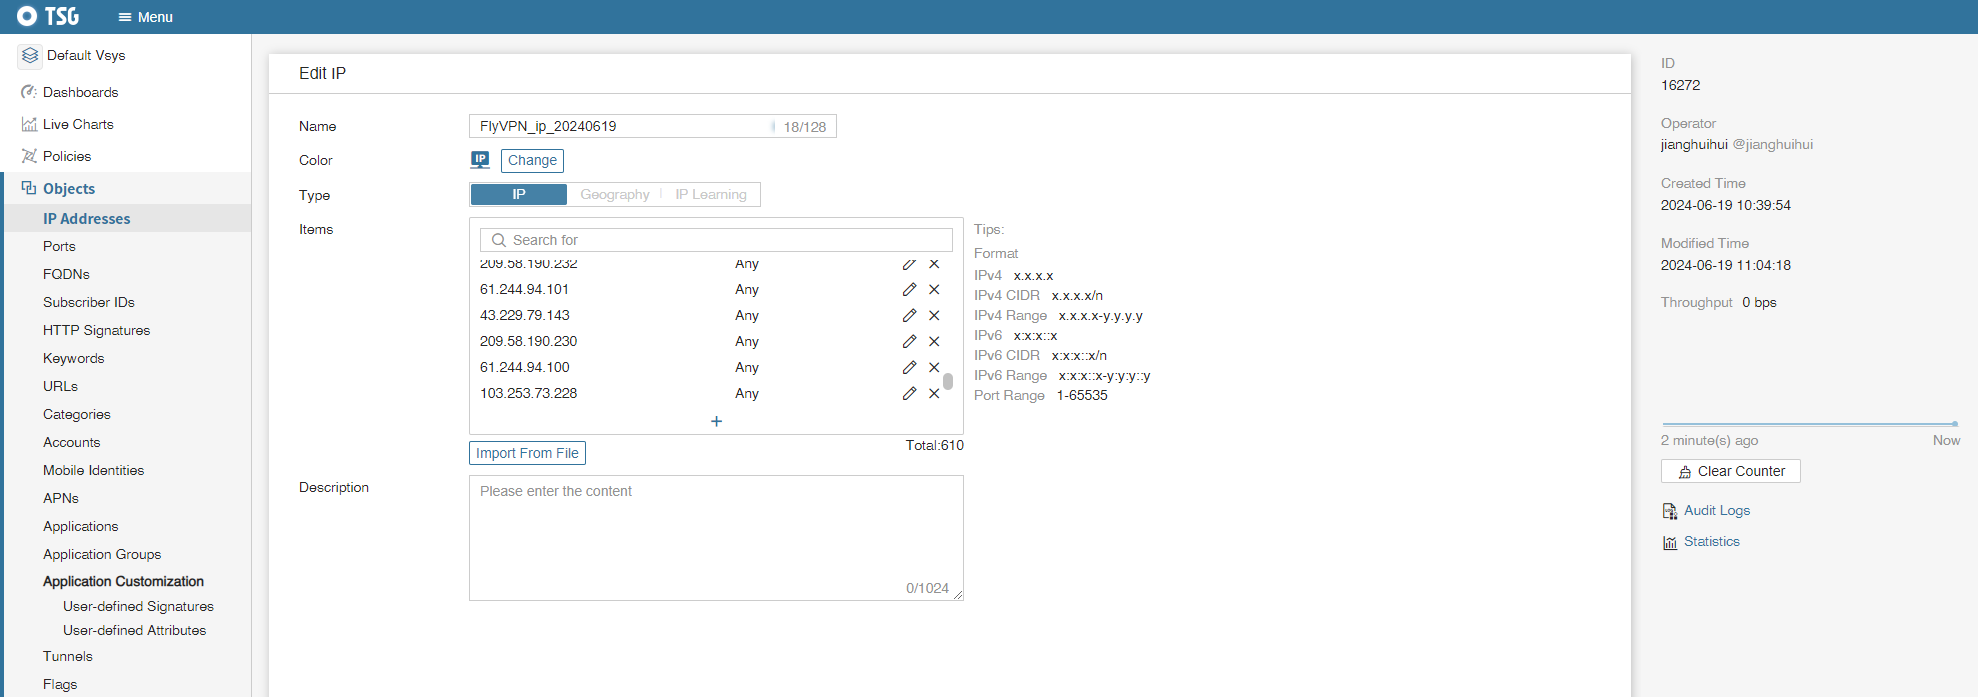Image resolution: width=1978 pixels, height=697 pixels.
Task: Click the blue IP color icon
Action: (480, 160)
